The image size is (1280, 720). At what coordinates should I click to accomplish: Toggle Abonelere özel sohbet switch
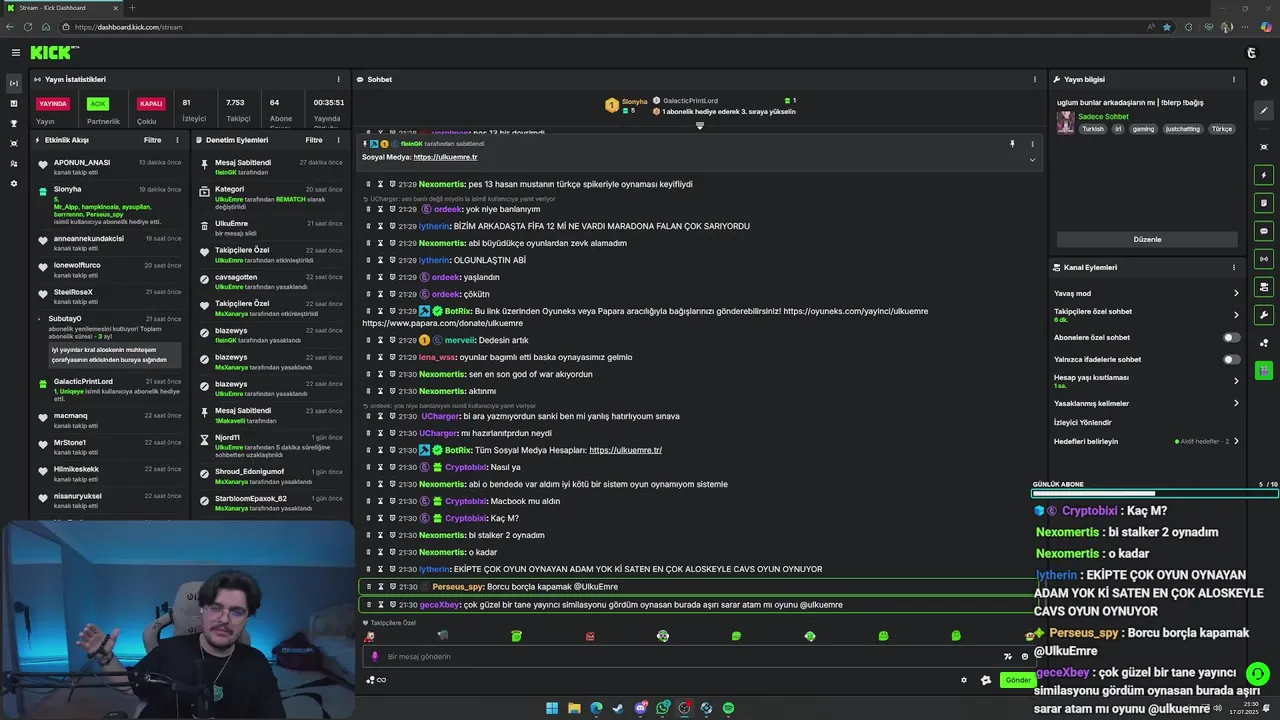[x=1231, y=338]
